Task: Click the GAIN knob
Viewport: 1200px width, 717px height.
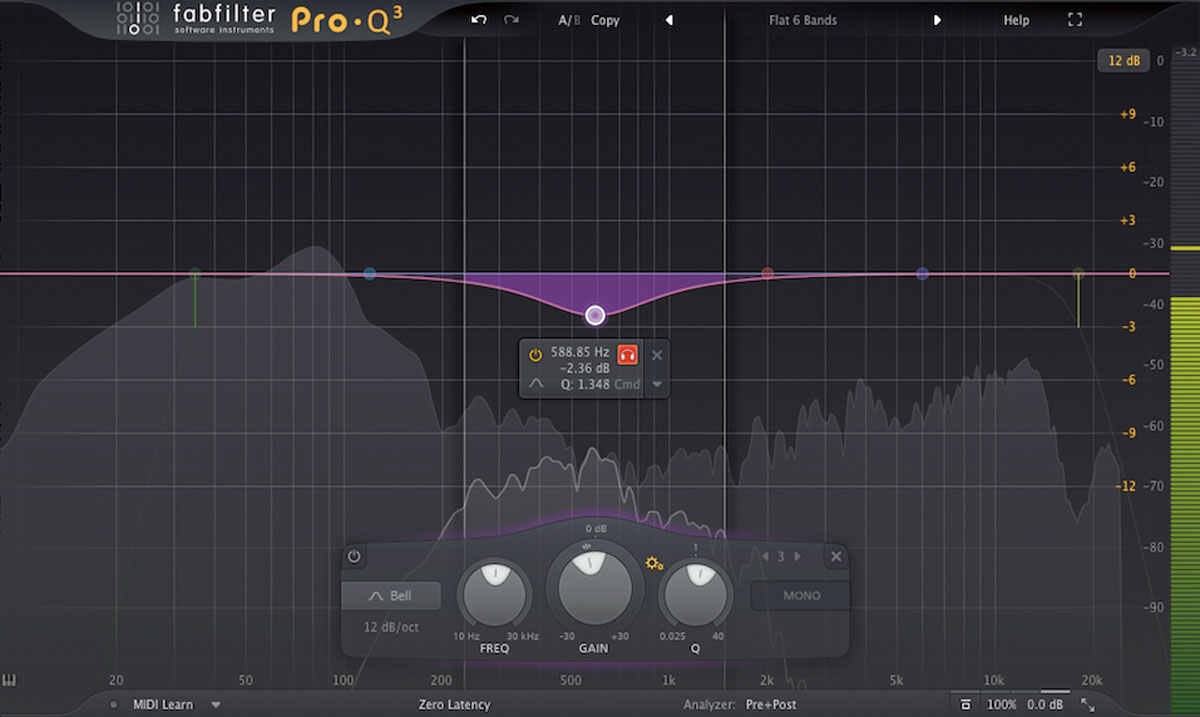Action: coord(594,587)
